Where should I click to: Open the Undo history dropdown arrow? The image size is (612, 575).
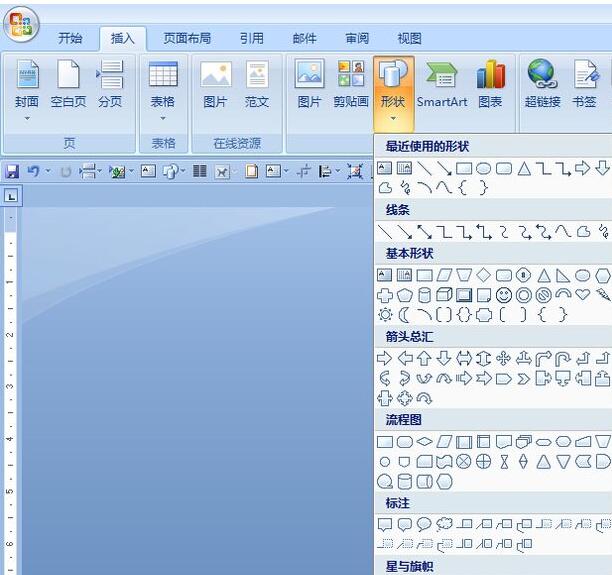click(x=48, y=171)
